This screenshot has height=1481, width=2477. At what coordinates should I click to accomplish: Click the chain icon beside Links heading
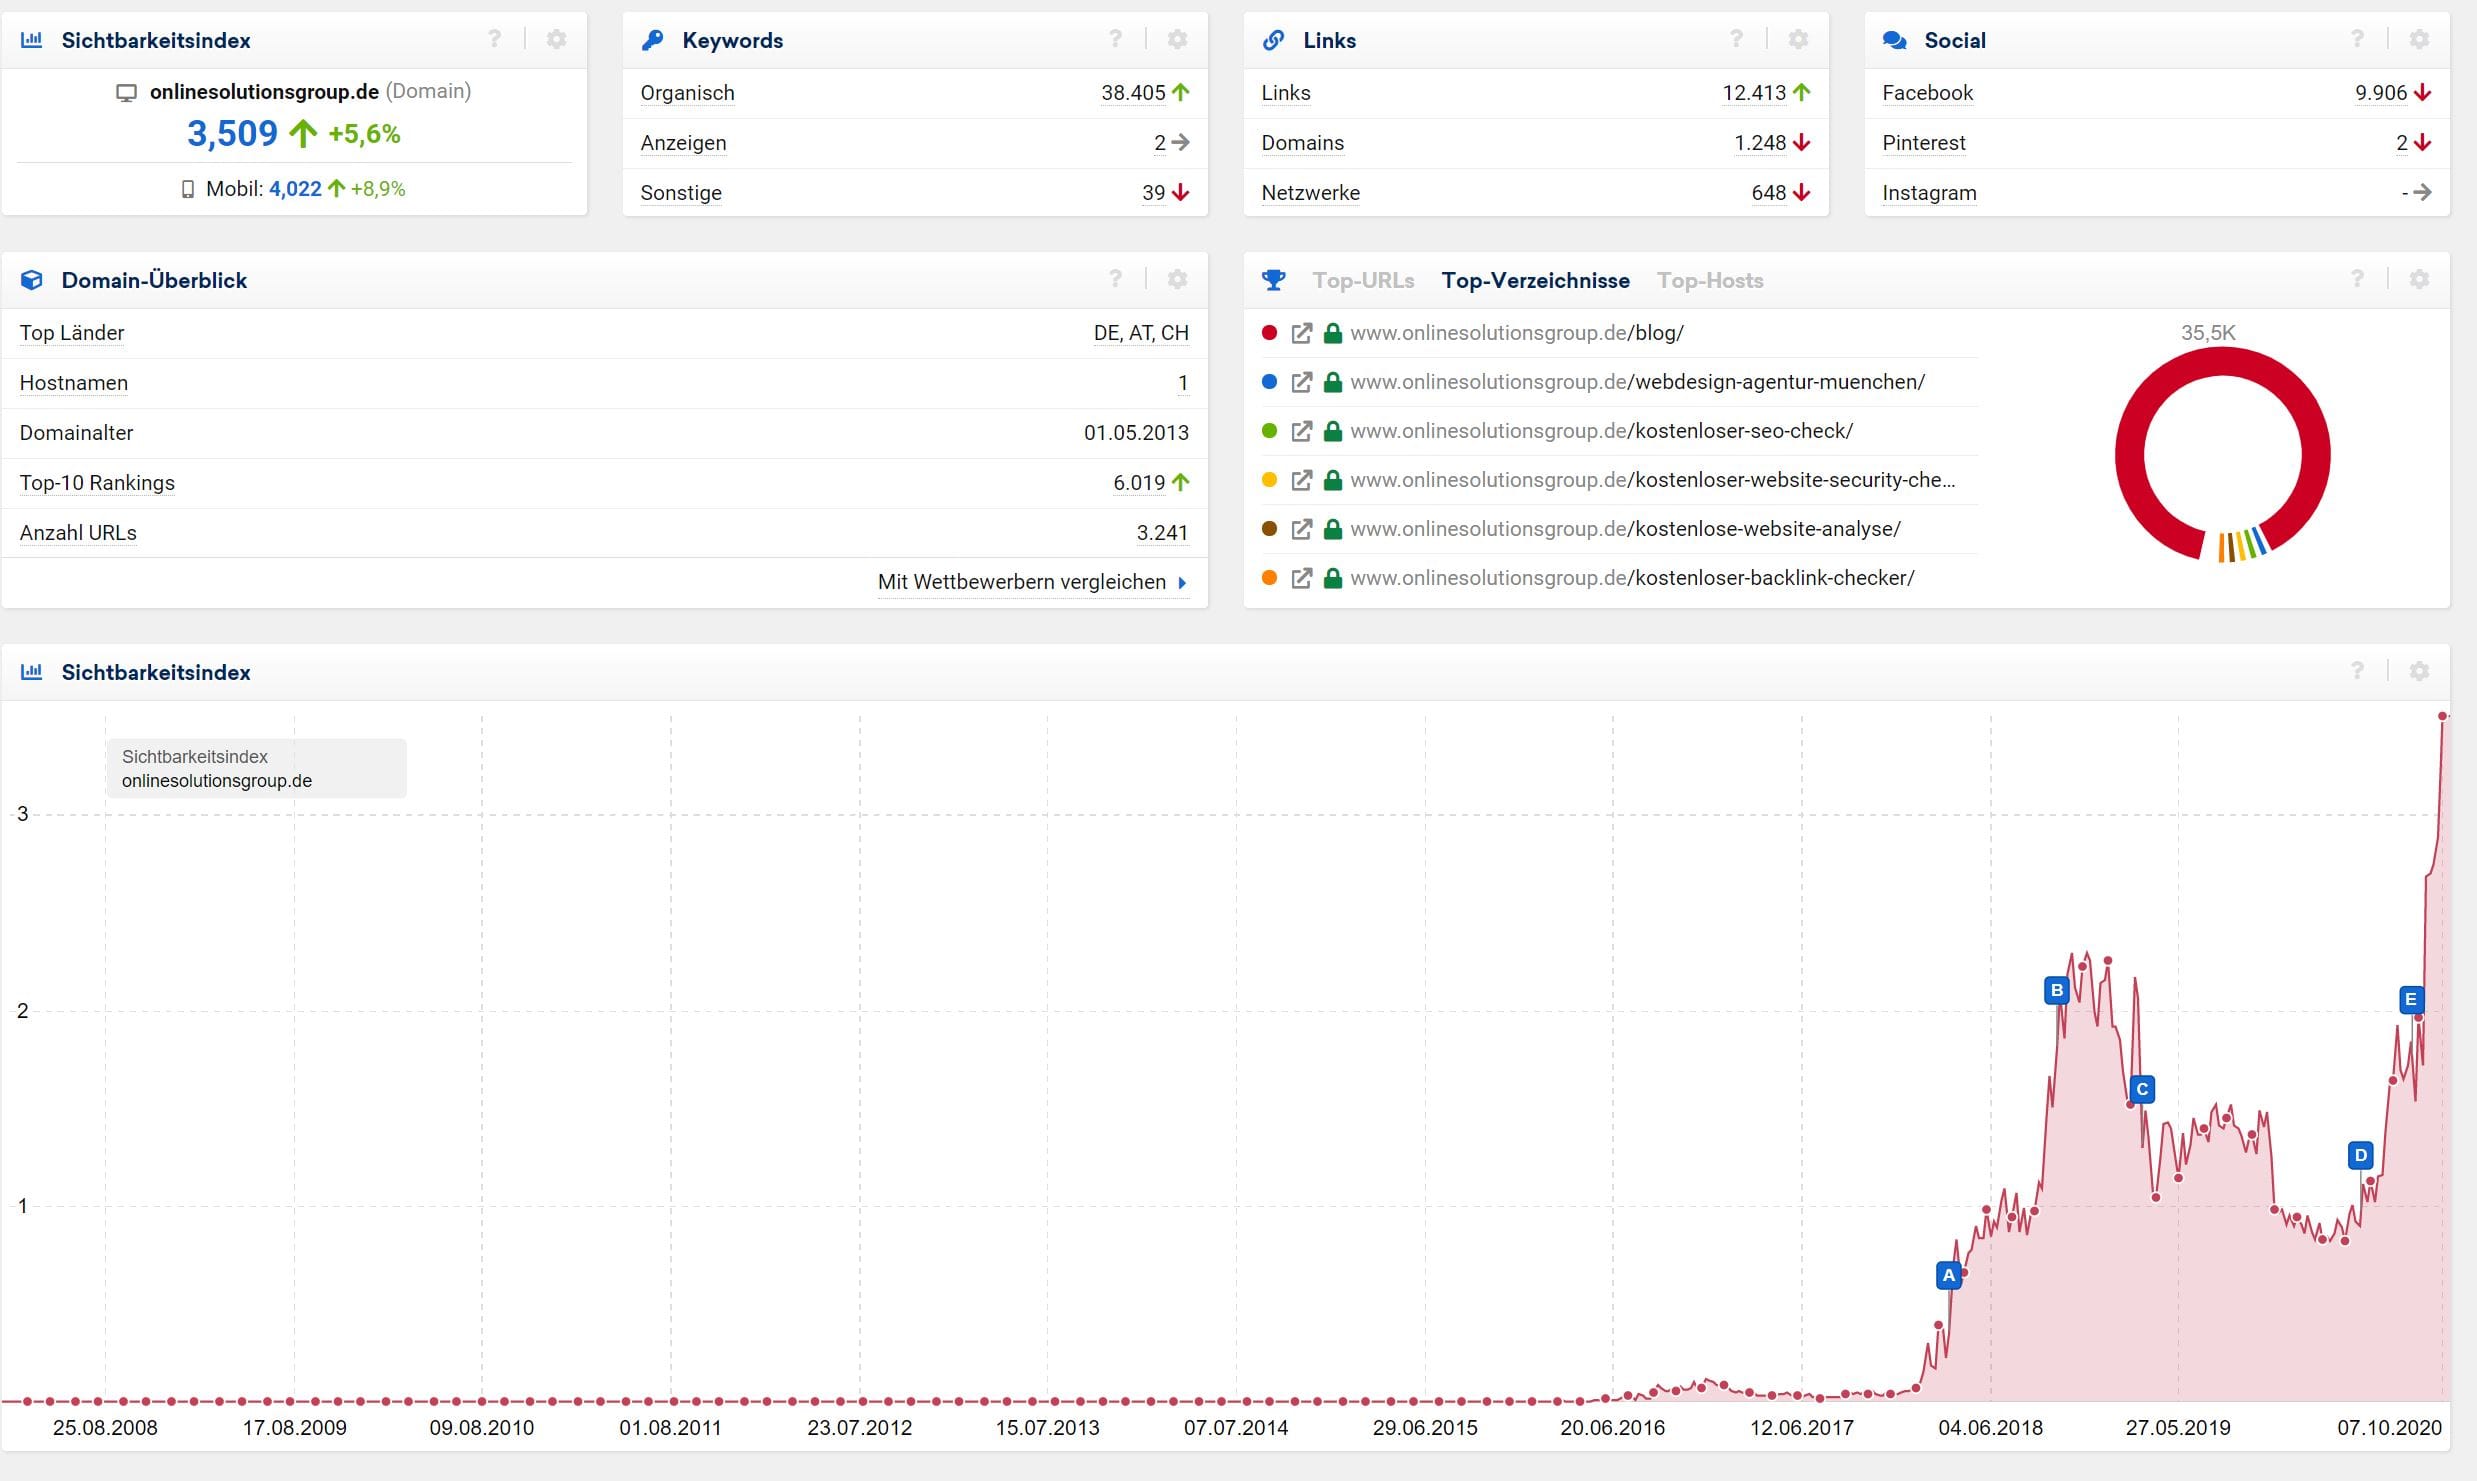(x=1273, y=40)
